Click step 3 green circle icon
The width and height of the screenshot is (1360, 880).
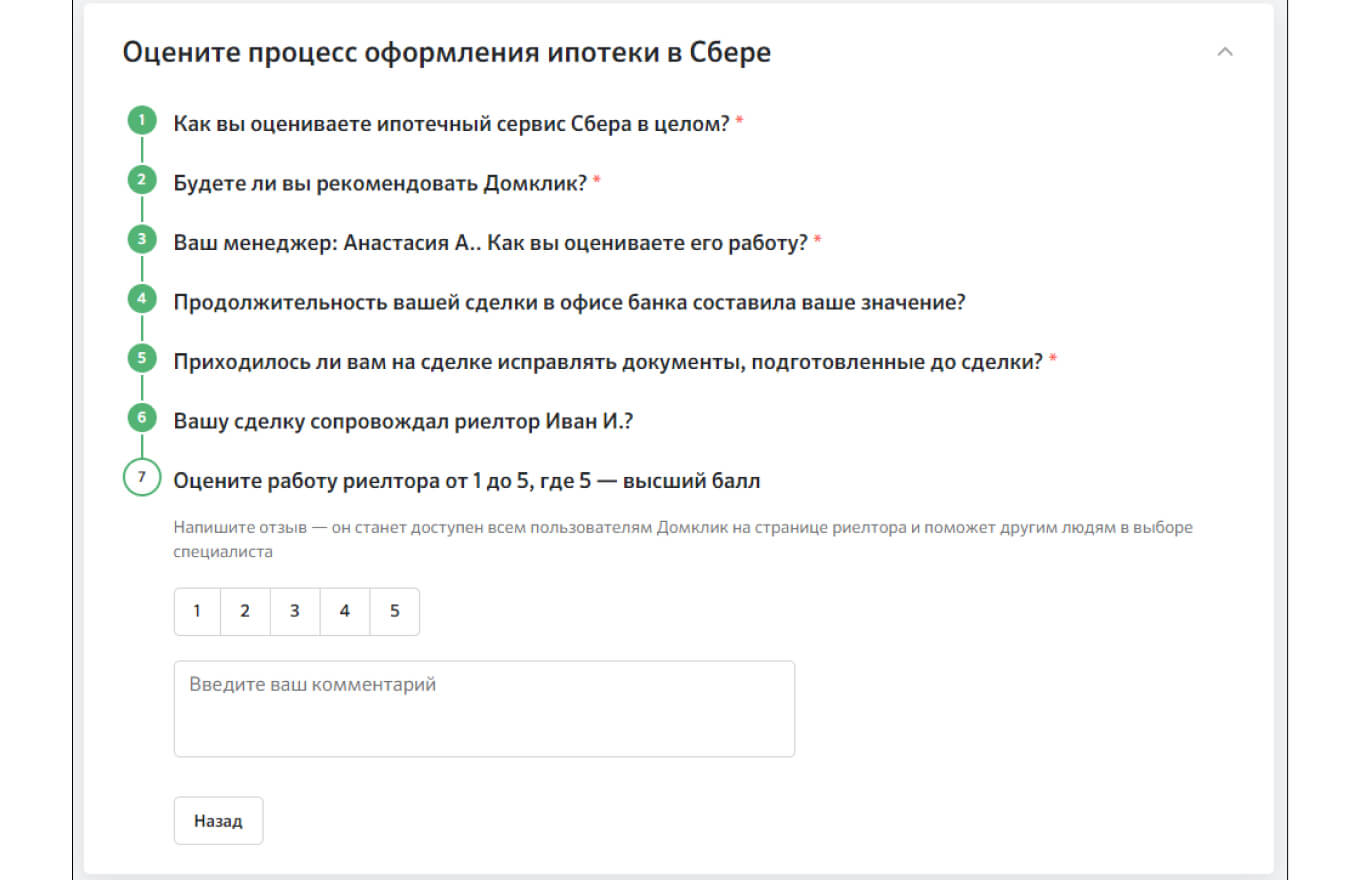click(x=142, y=240)
